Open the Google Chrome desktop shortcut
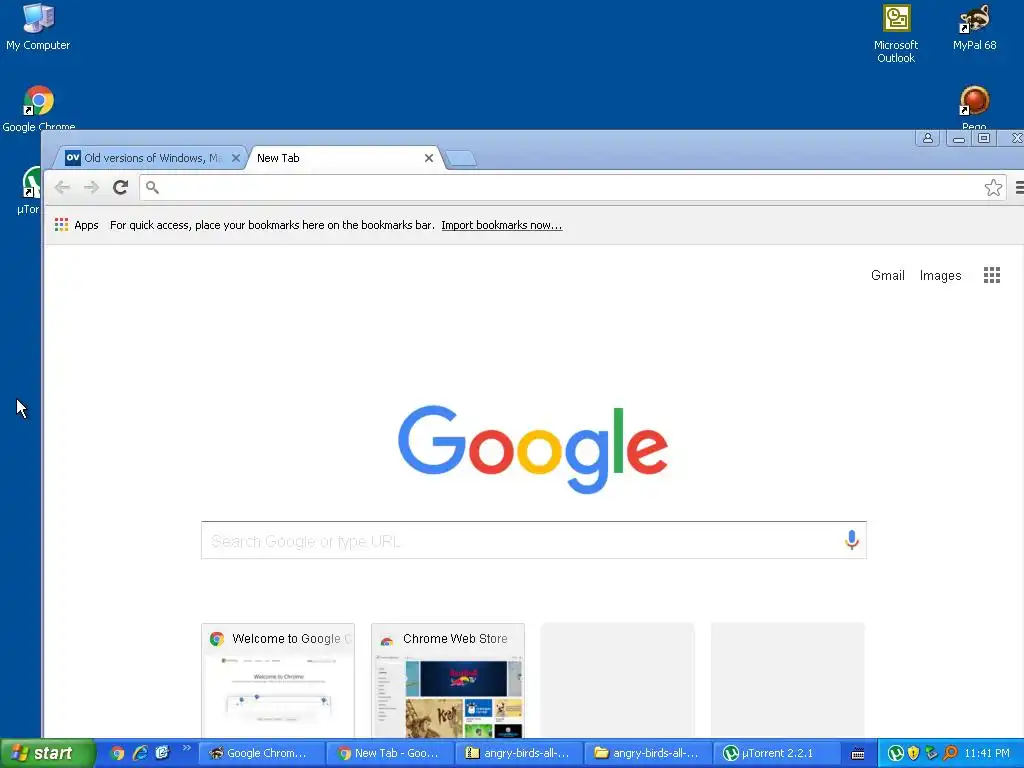The image size is (1024, 768). (x=39, y=108)
